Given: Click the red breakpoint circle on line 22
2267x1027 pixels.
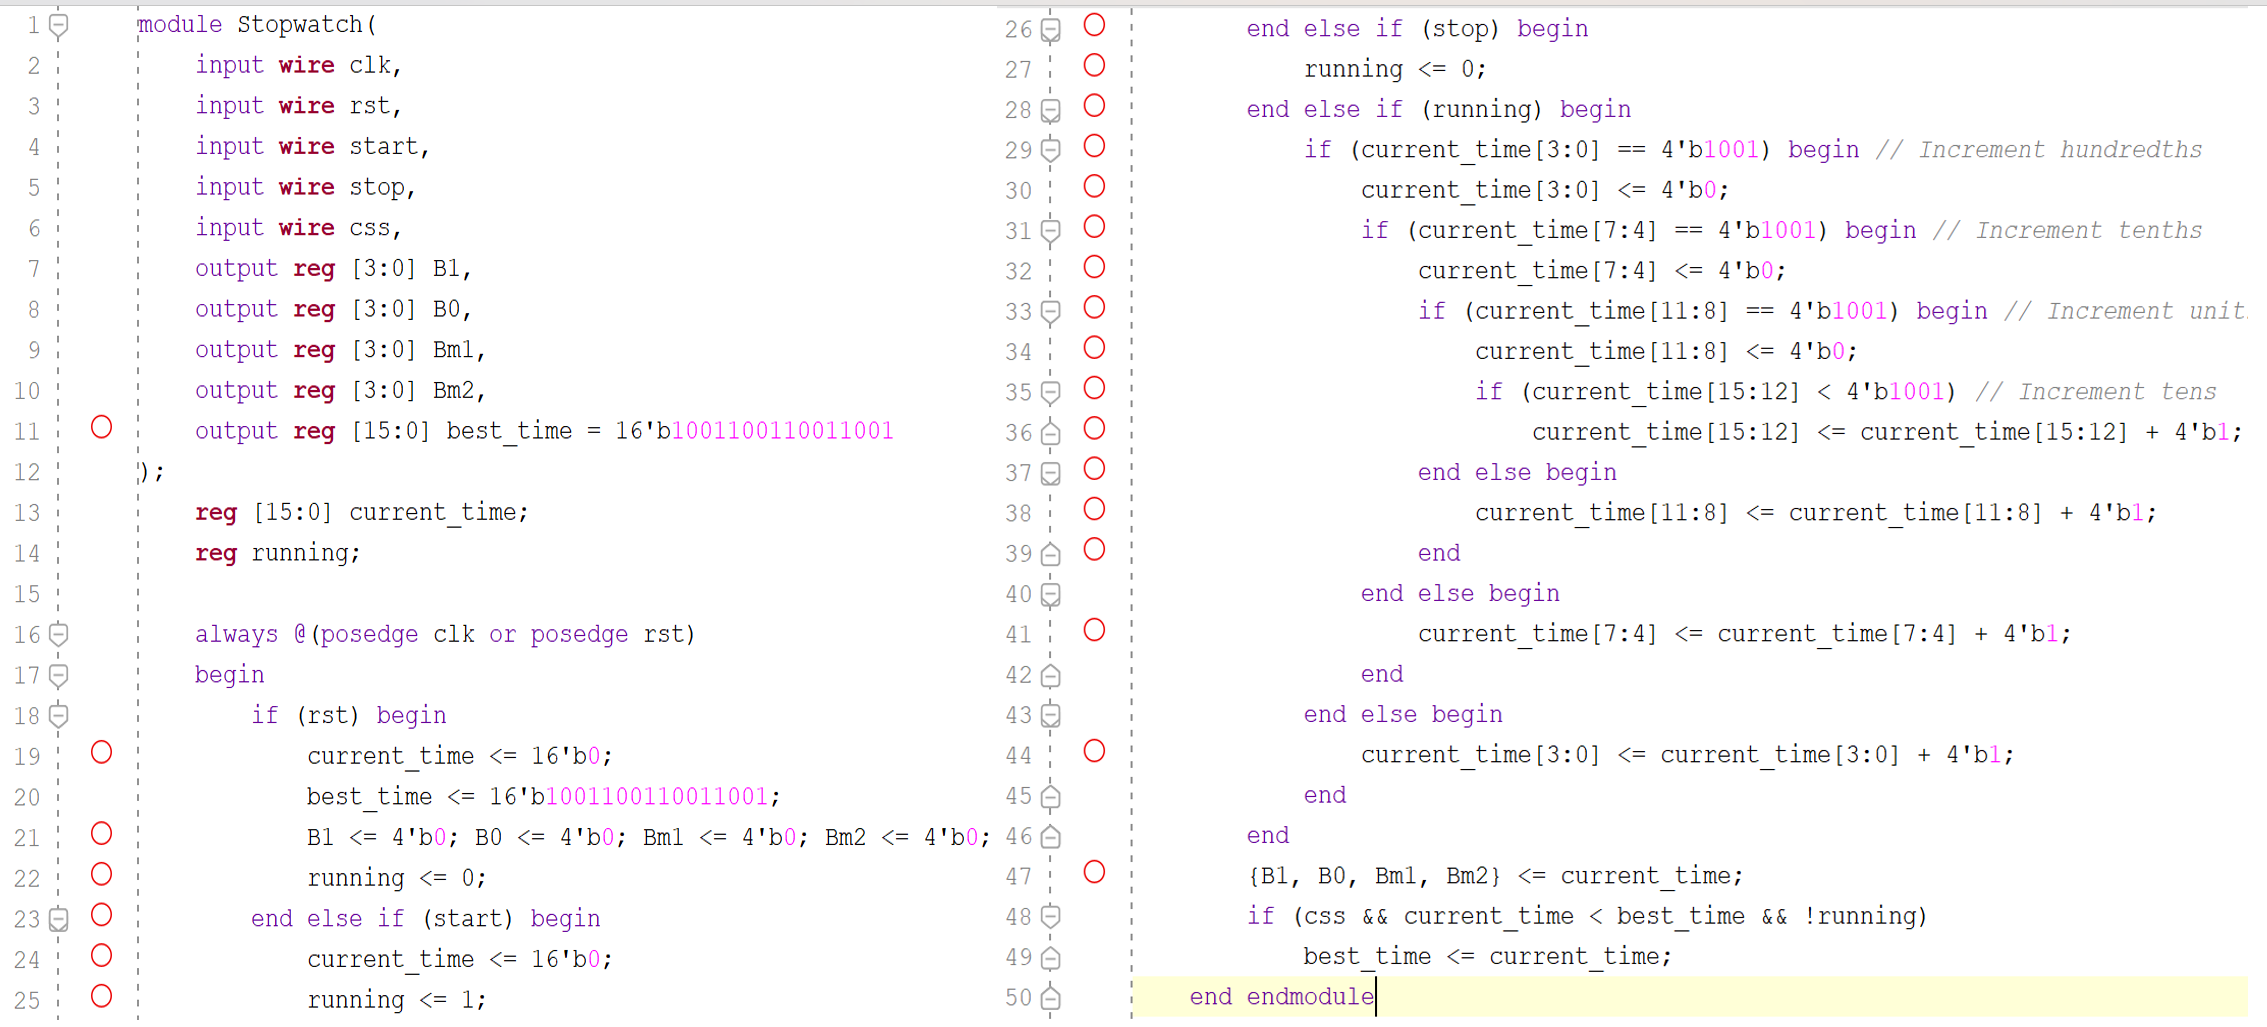Looking at the screenshot, I should pyautogui.click(x=101, y=874).
